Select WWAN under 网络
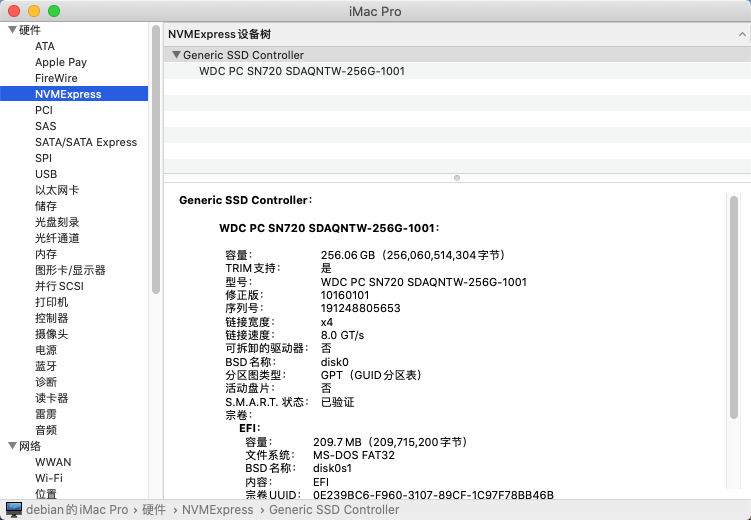Screen dimensions: 751x520 tap(53, 462)
